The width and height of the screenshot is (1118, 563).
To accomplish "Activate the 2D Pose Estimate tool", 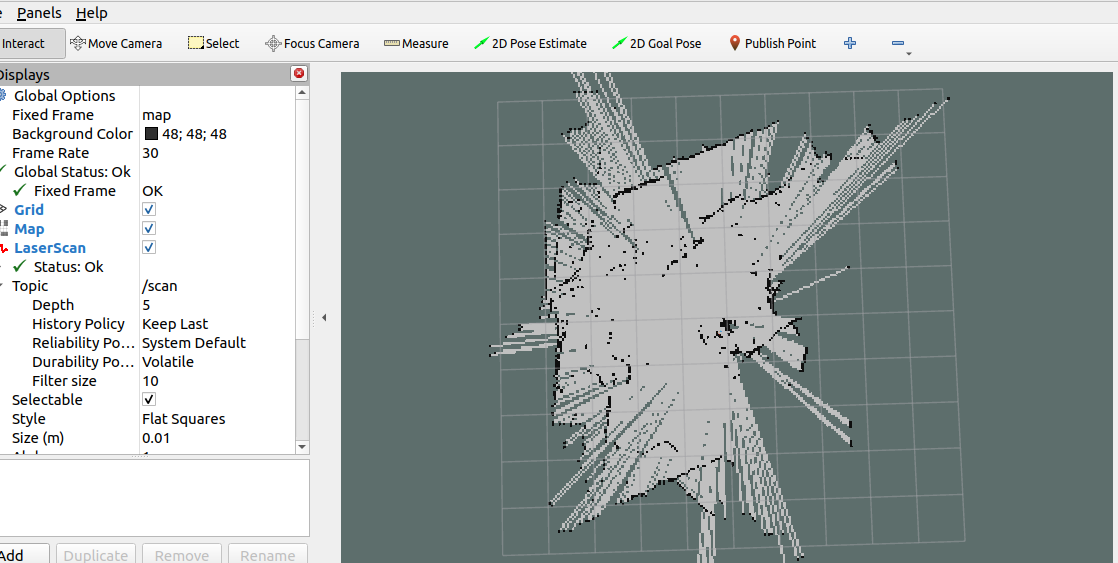I will click(x=530, y=43).
